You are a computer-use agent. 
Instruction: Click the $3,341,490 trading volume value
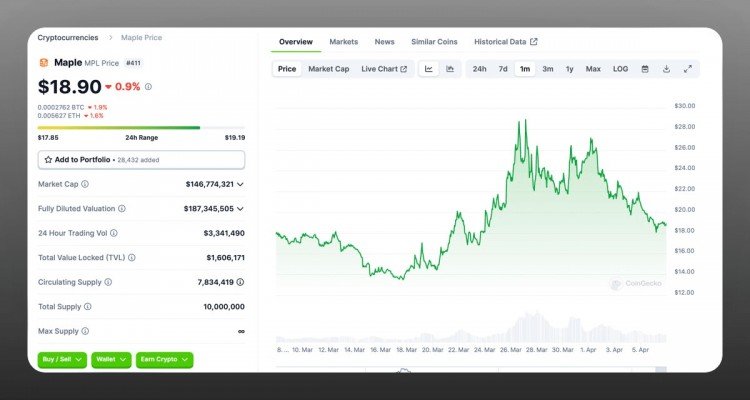224,233
